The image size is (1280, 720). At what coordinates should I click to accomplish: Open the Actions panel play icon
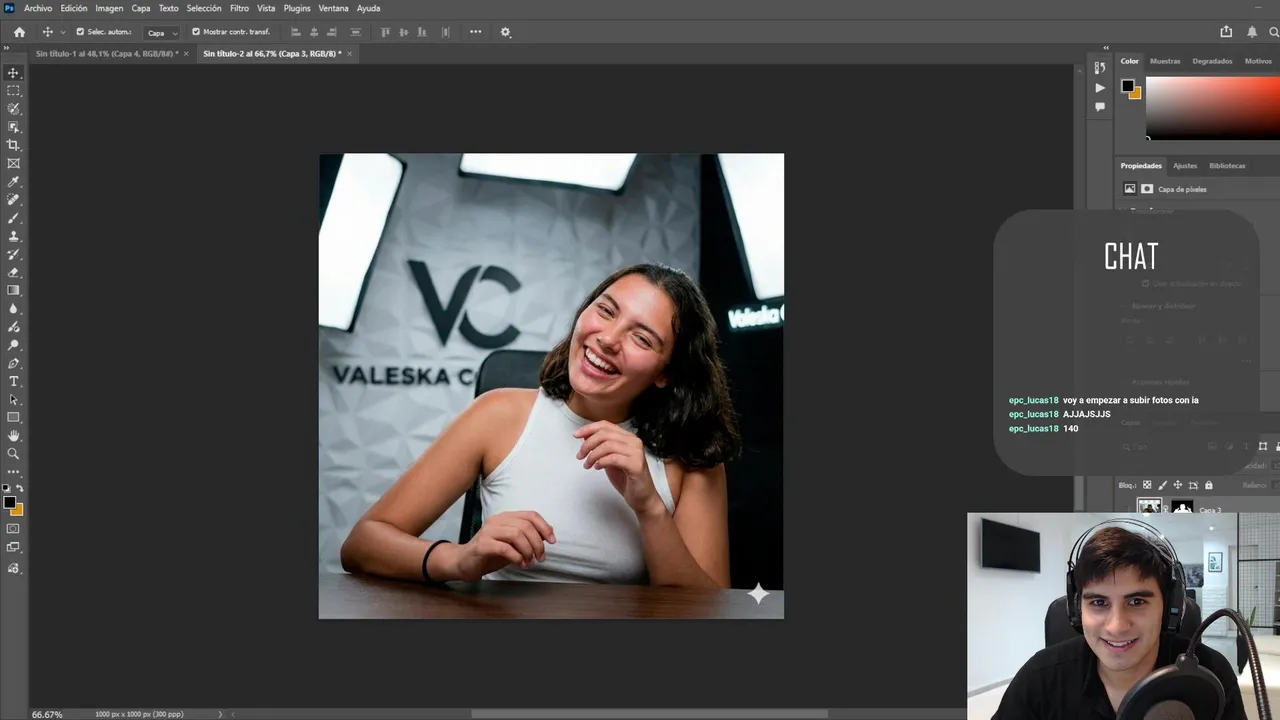[x=1100, y=88]
